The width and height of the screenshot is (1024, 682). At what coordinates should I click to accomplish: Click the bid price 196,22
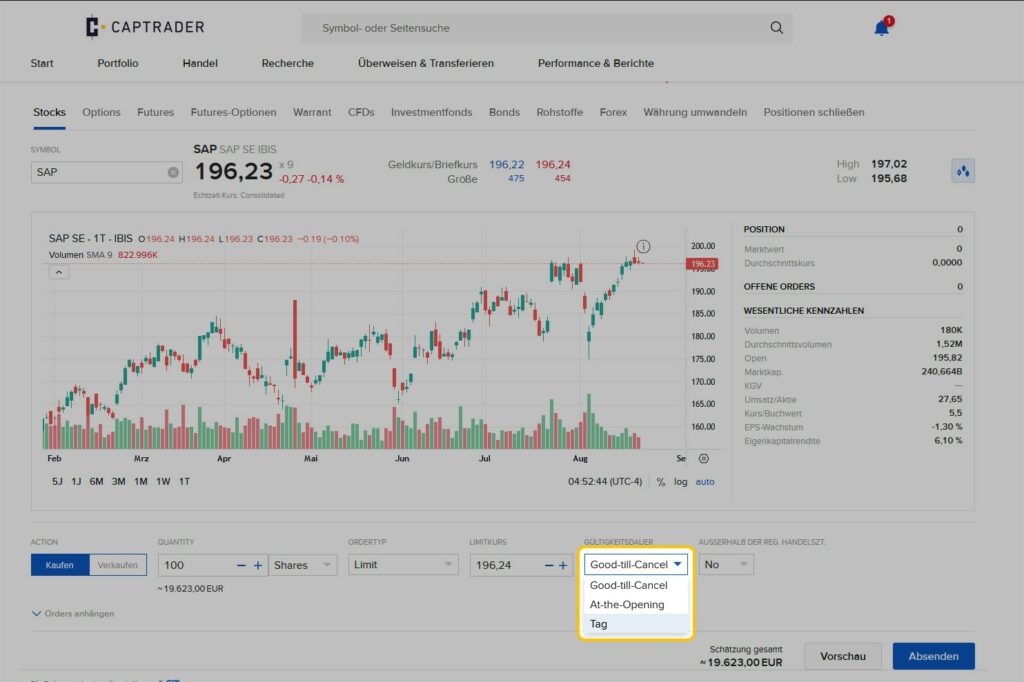[507, 165]
